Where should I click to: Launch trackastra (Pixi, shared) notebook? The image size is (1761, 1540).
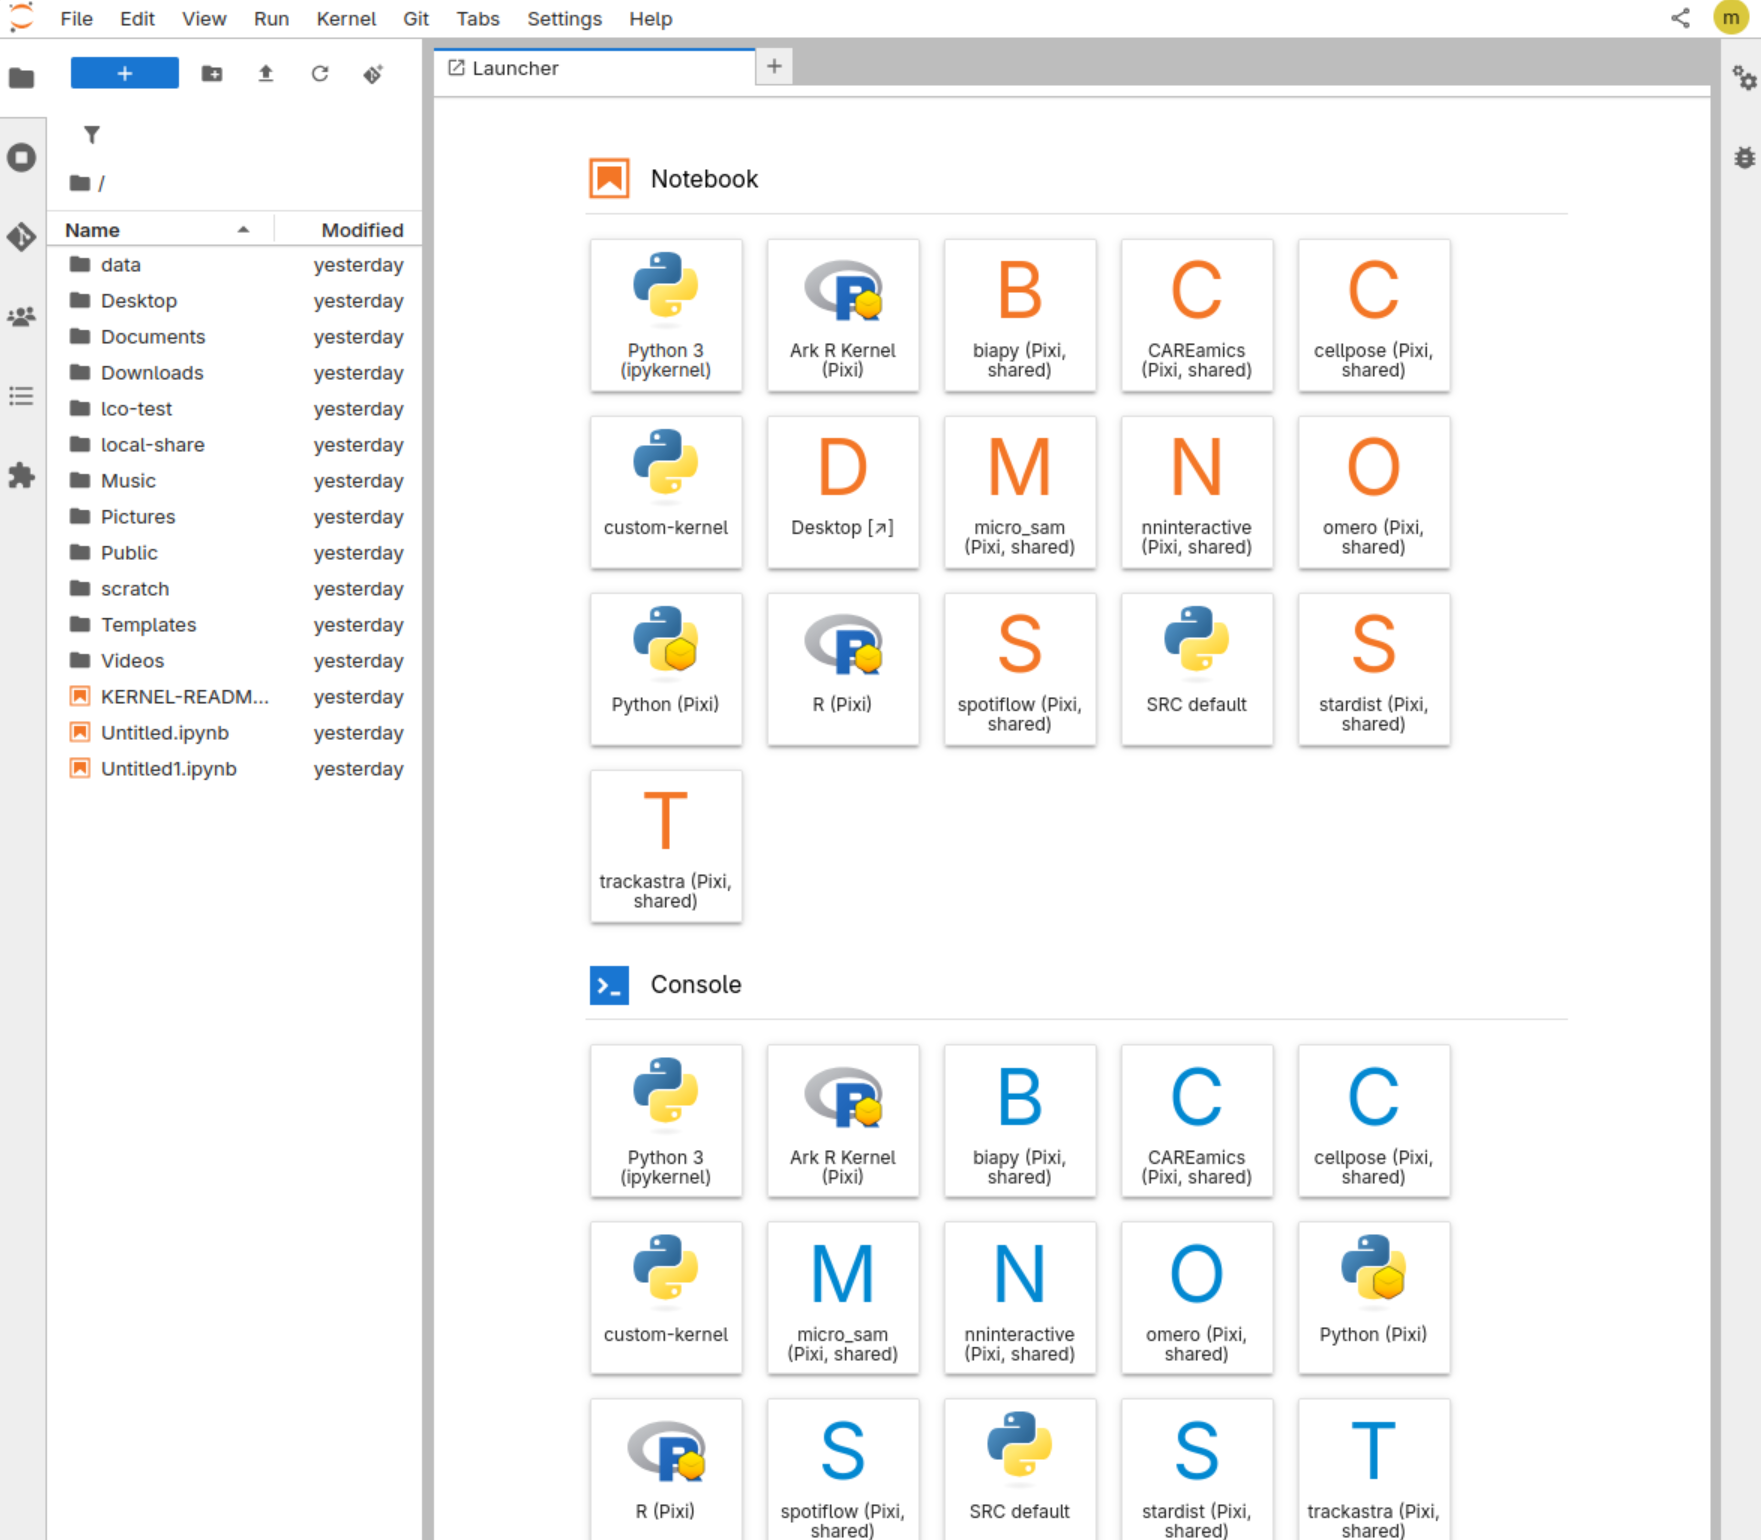(666, 846)
